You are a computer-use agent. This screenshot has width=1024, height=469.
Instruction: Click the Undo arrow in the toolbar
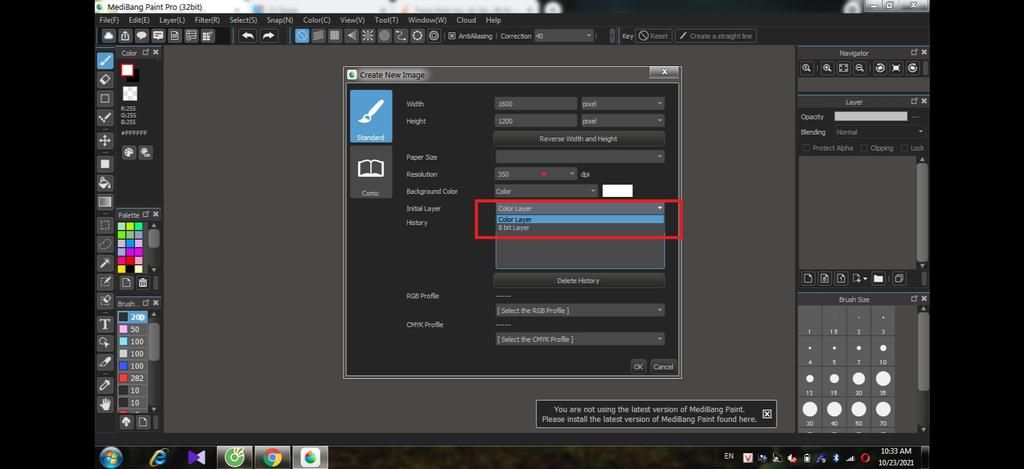coord(248,36)
